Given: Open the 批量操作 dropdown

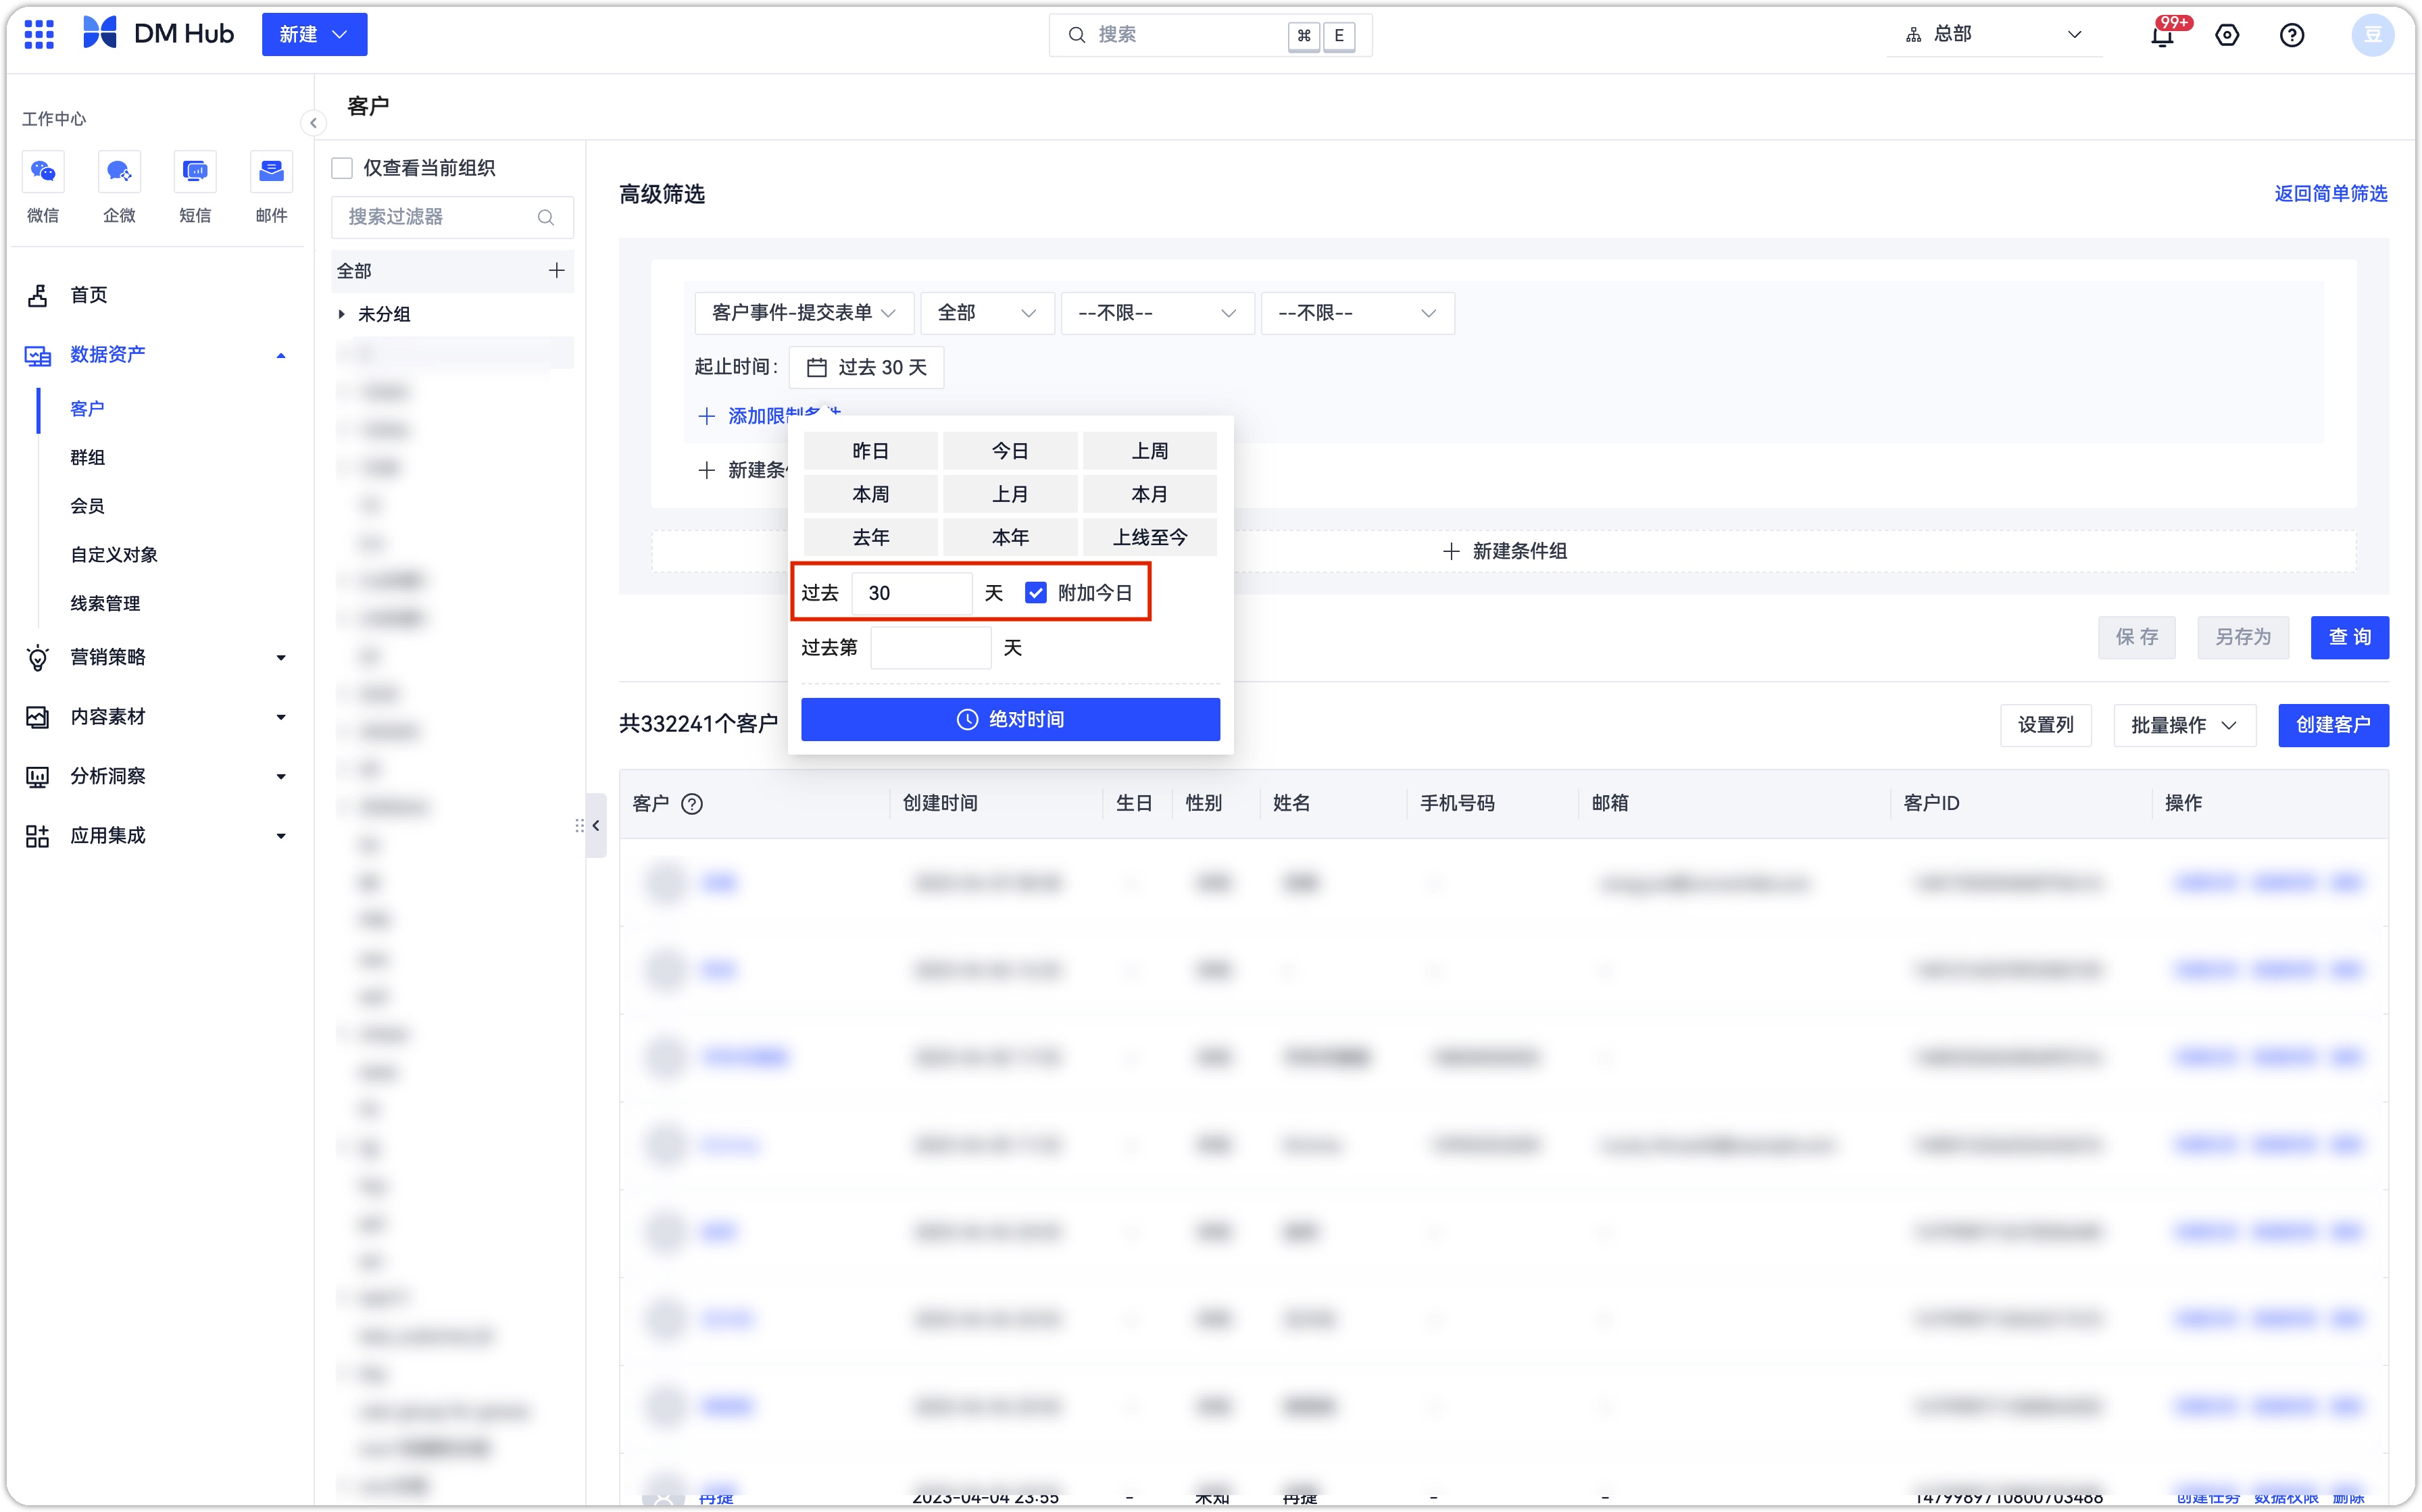Looking at the screenshot, I should coord(2184,725).
